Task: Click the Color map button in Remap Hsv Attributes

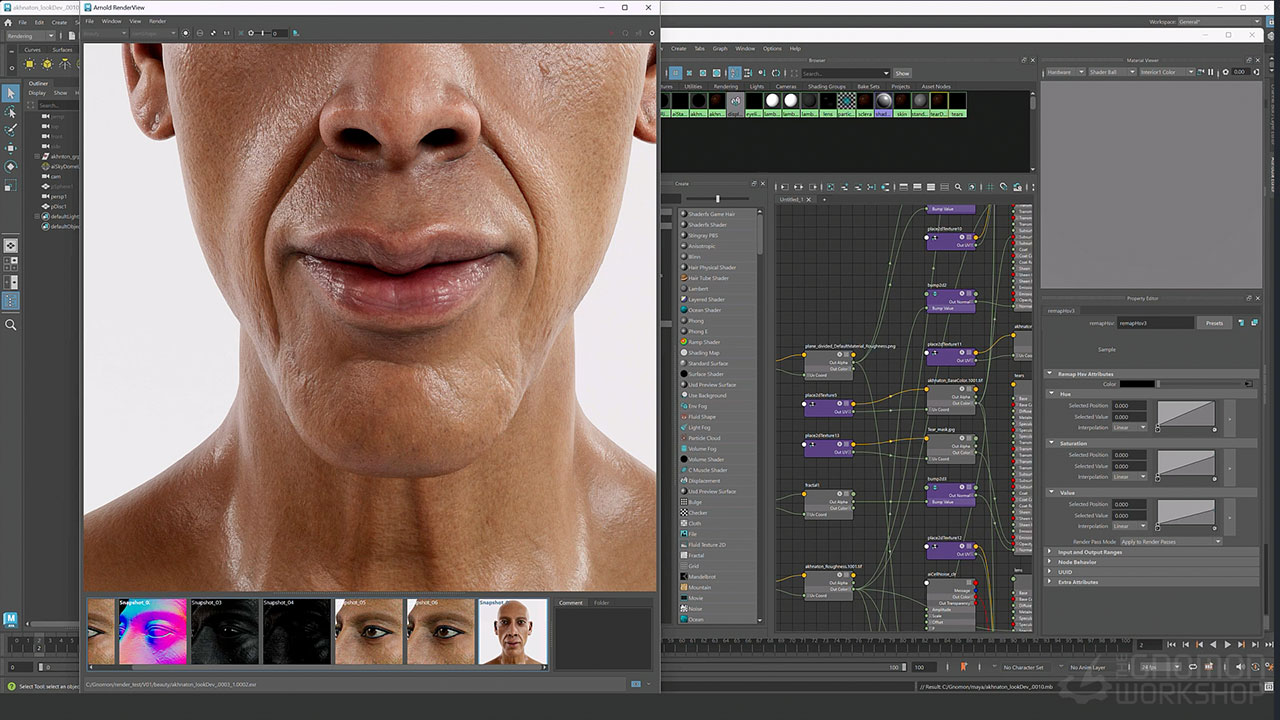Action: 1248,384
